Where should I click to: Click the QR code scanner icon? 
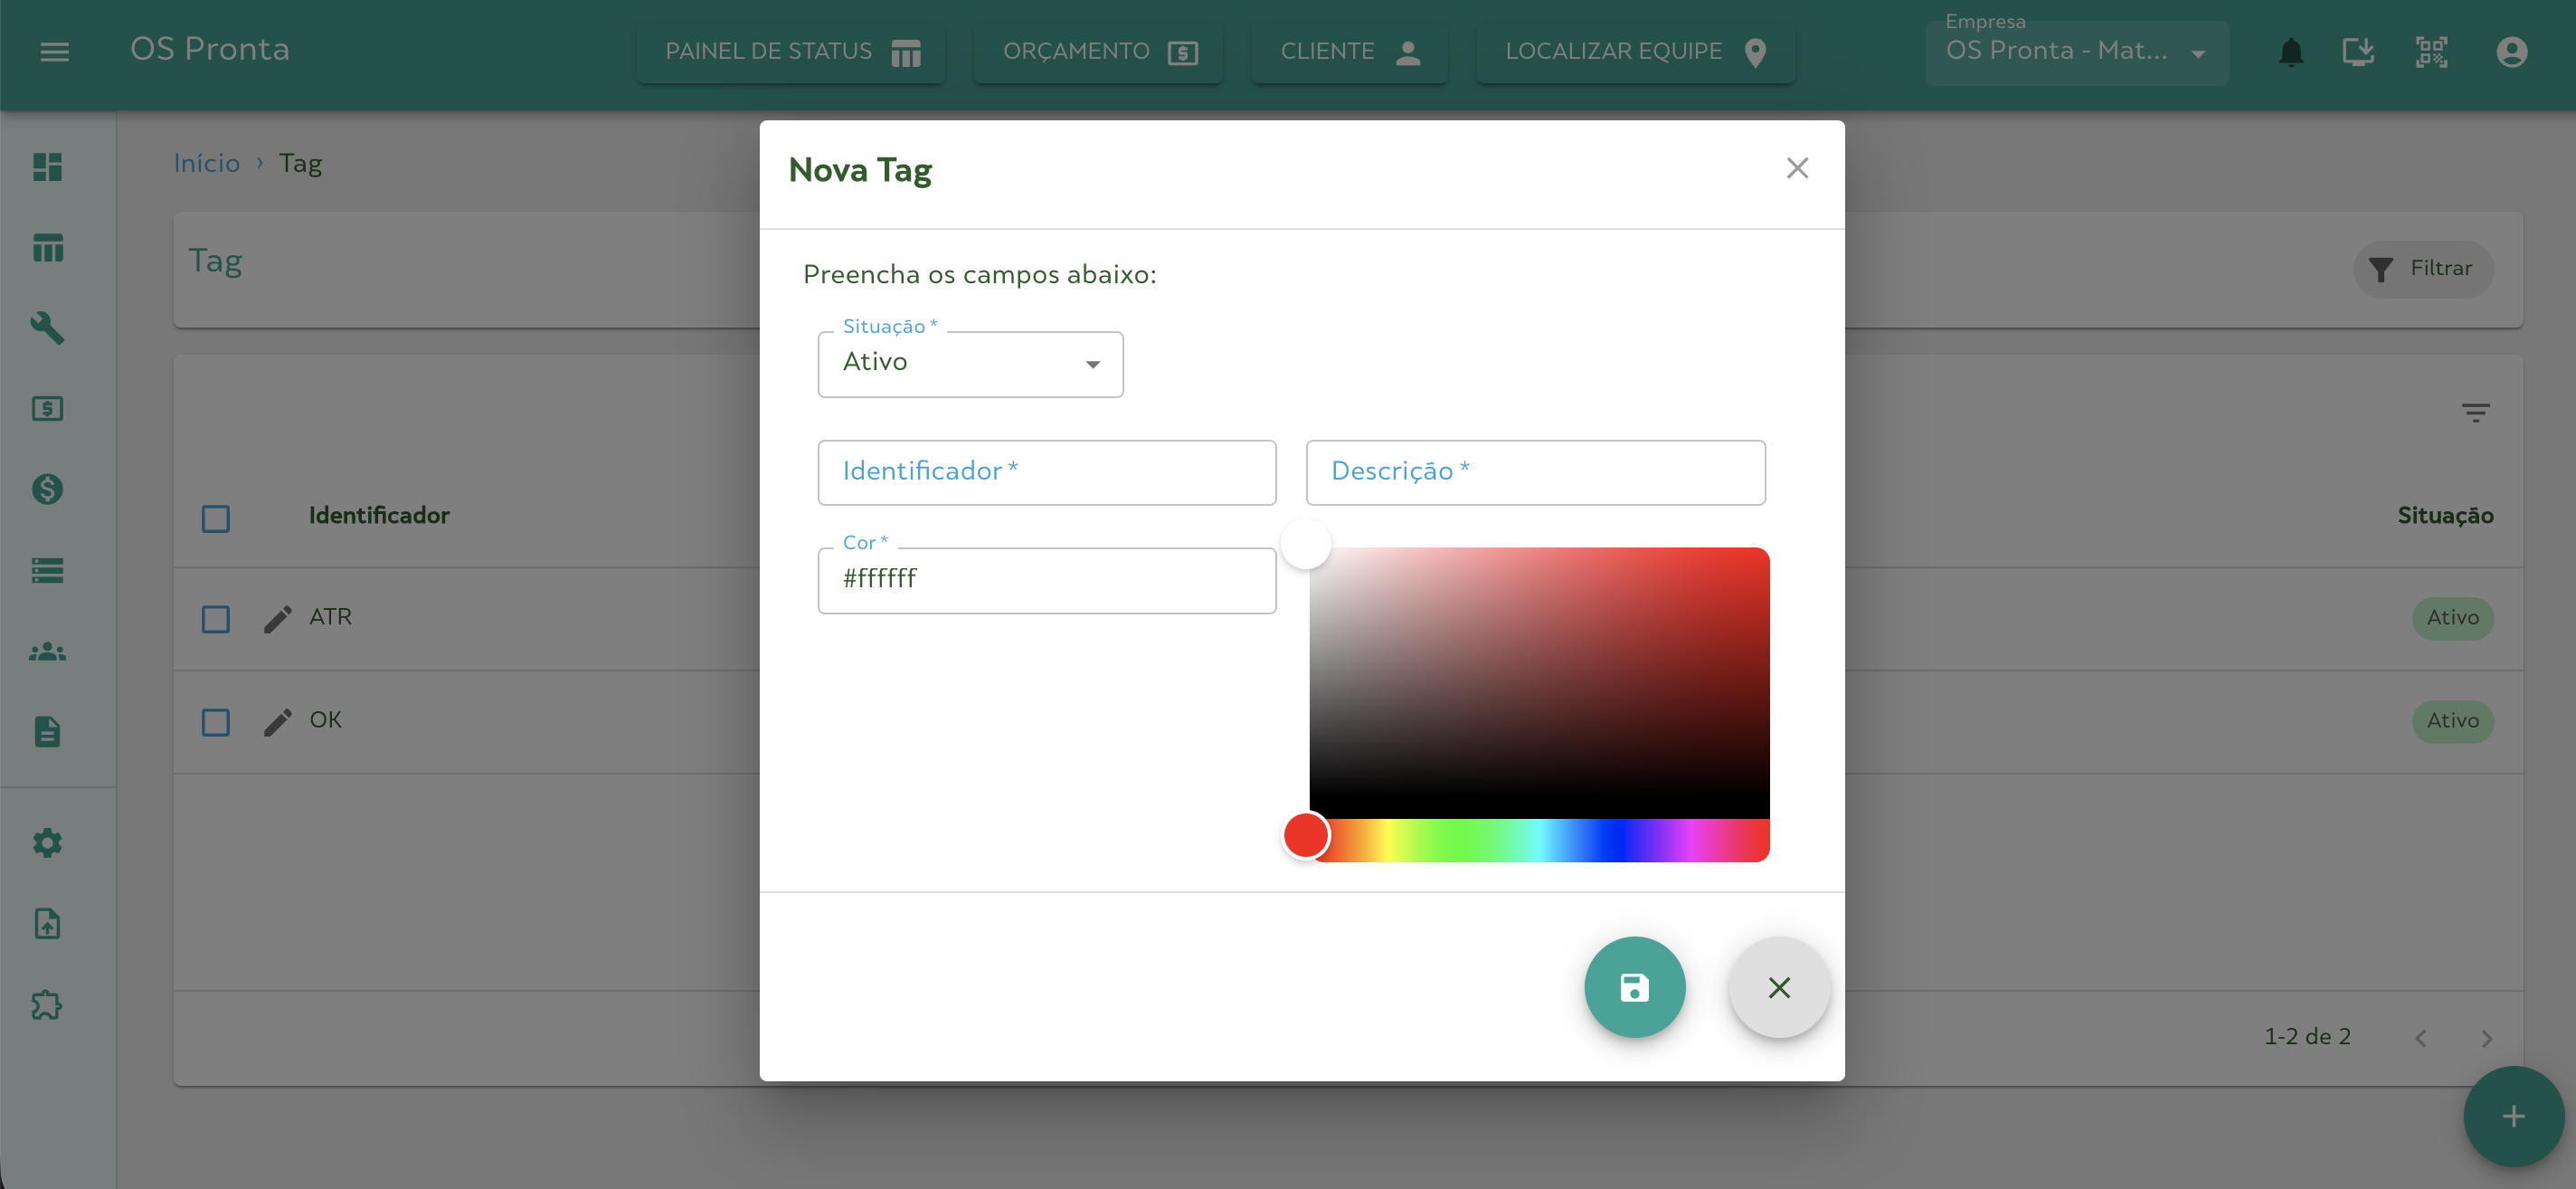click(2431, 52)
